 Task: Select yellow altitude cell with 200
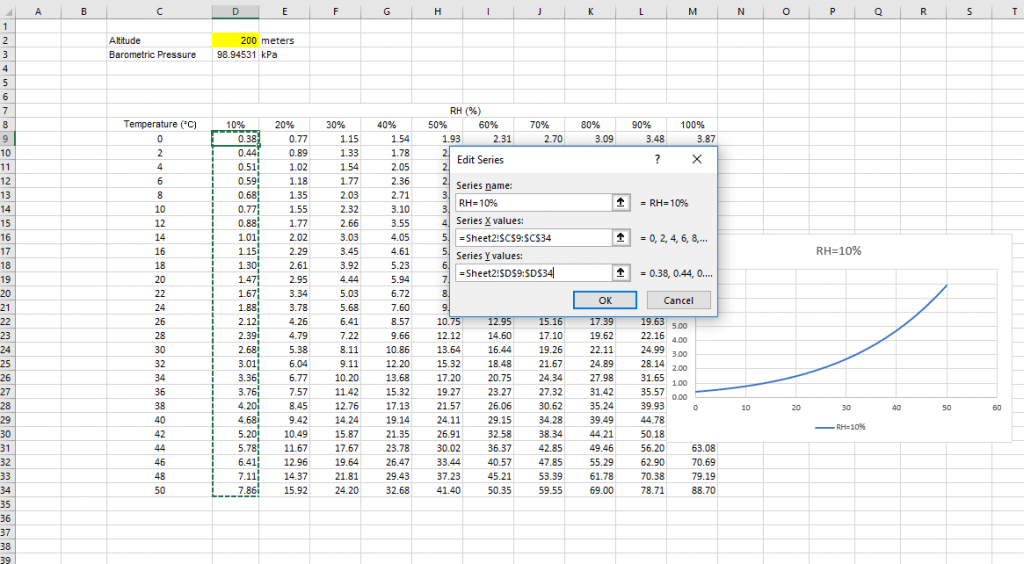click(x=235, y=40)
